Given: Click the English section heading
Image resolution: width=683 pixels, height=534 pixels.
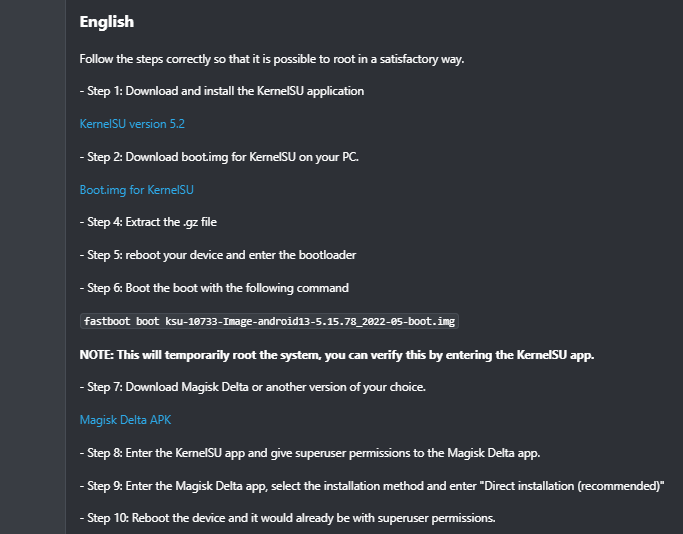Looking at the screenshot, I should coord(107,22).
